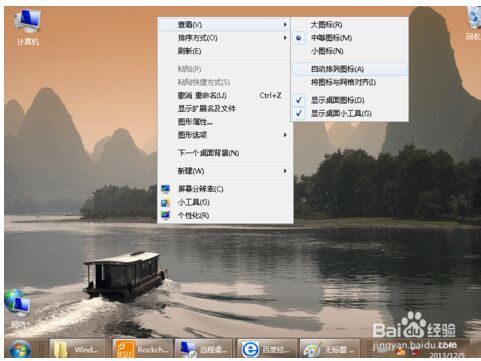Image resolution: width=481 pixels, height=361 pixels.
Task: Expand the 查看(V) submenu arrow
Action: tap(285, 25)
